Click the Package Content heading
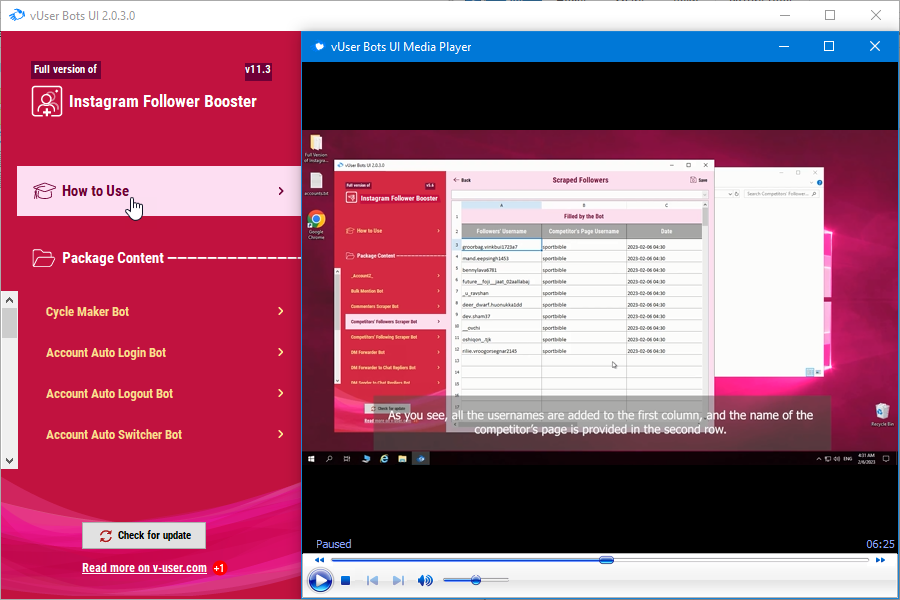Viewport: 900px width, 600px height. coord(113,258)
